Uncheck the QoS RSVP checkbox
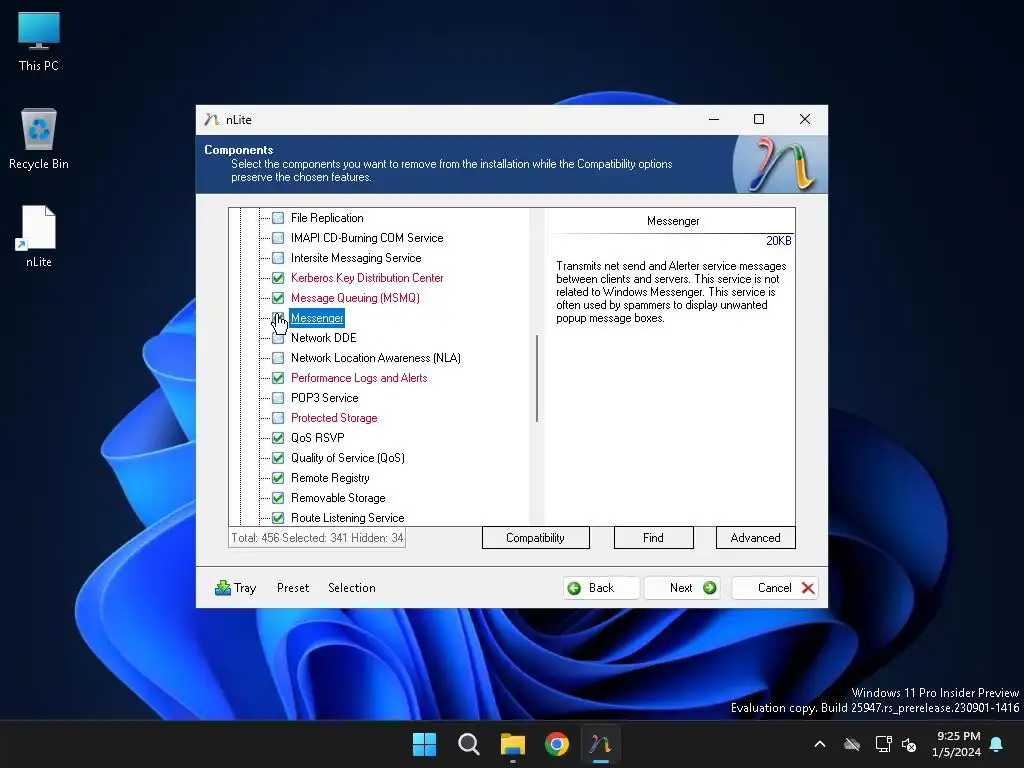 point(278,438)
